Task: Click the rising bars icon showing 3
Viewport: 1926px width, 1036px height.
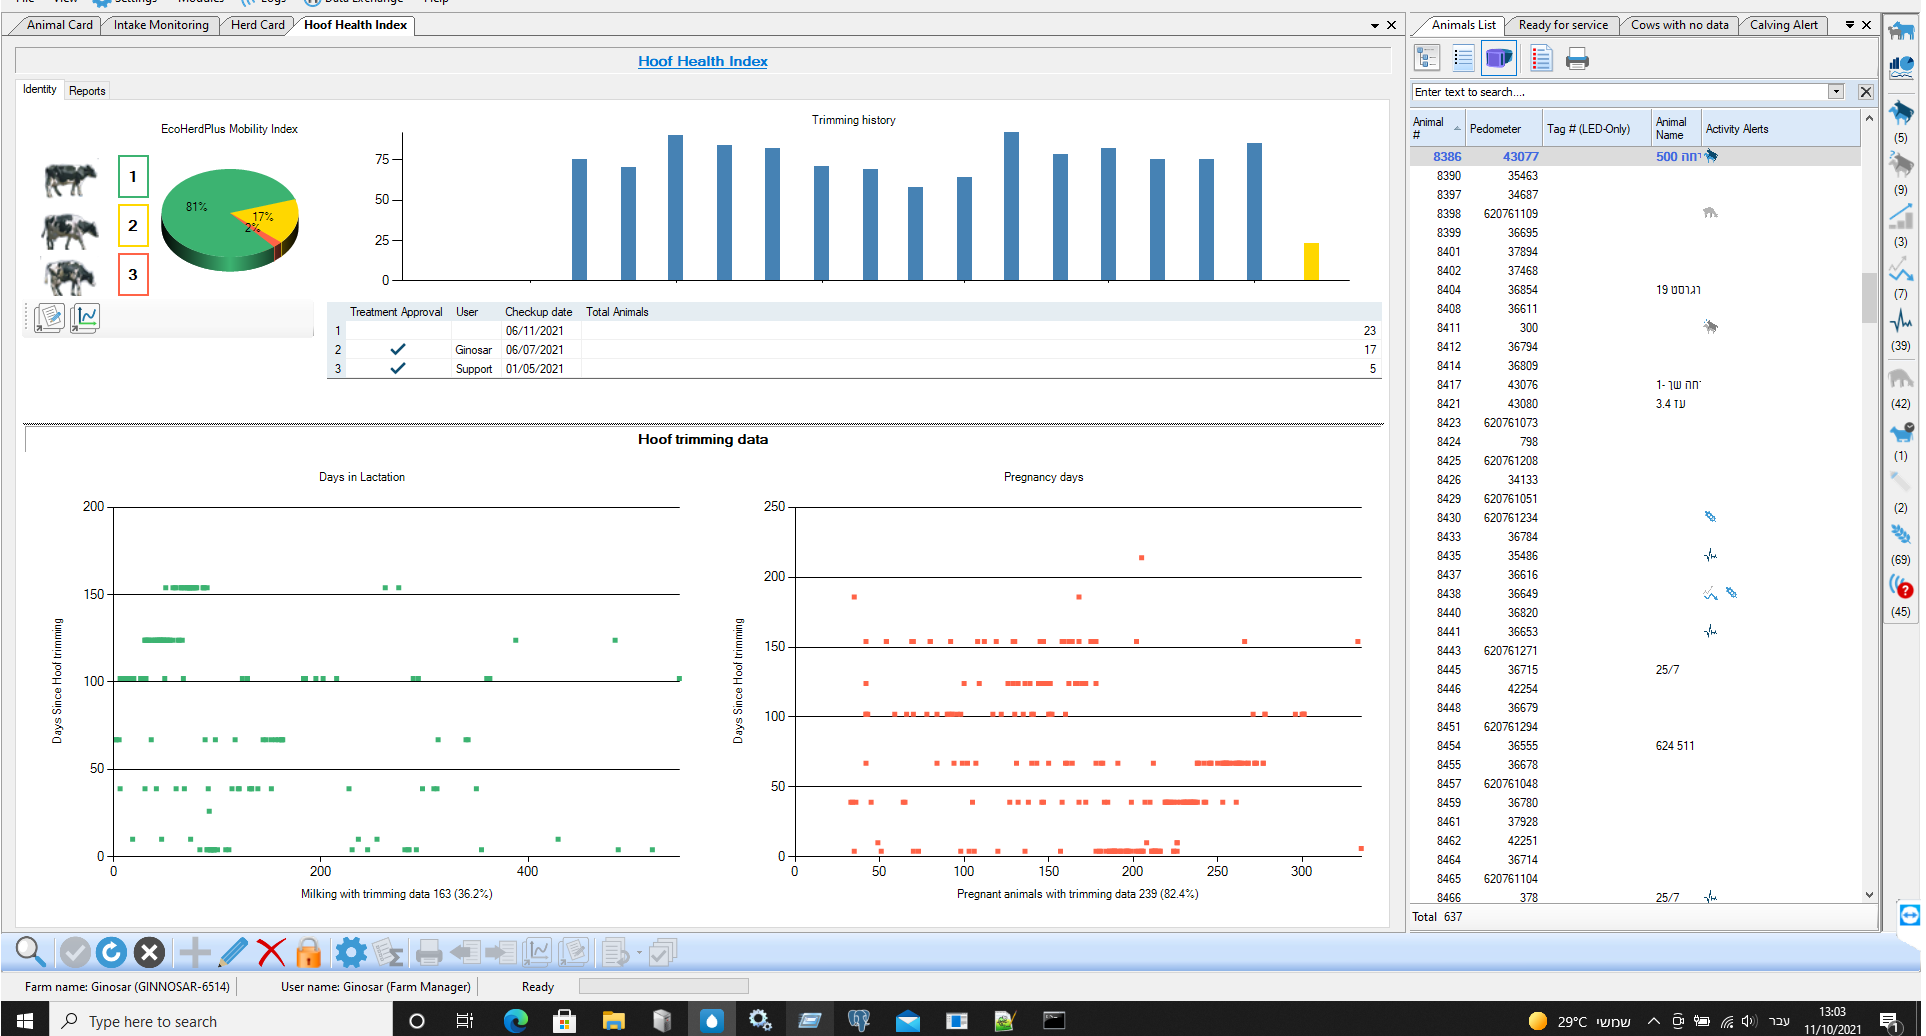Action: click(1901, 215)
